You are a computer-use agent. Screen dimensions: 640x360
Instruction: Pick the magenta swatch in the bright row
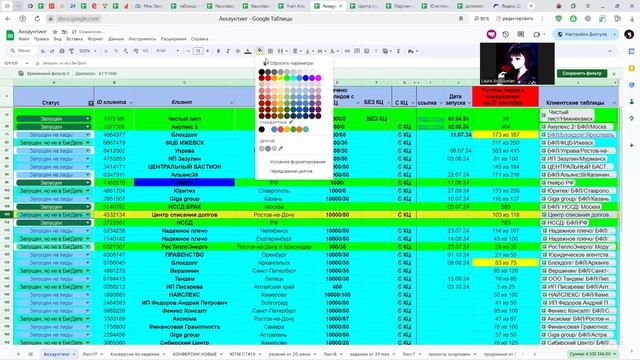(318, 78)
